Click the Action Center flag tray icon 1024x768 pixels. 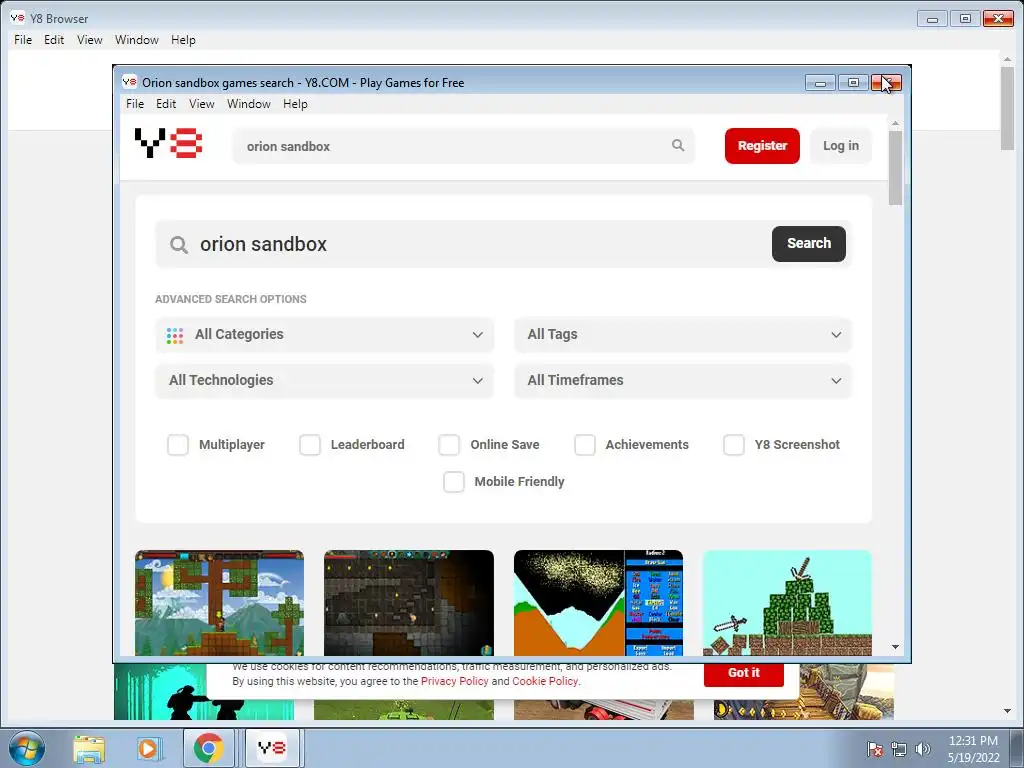(x=874, y=749)
